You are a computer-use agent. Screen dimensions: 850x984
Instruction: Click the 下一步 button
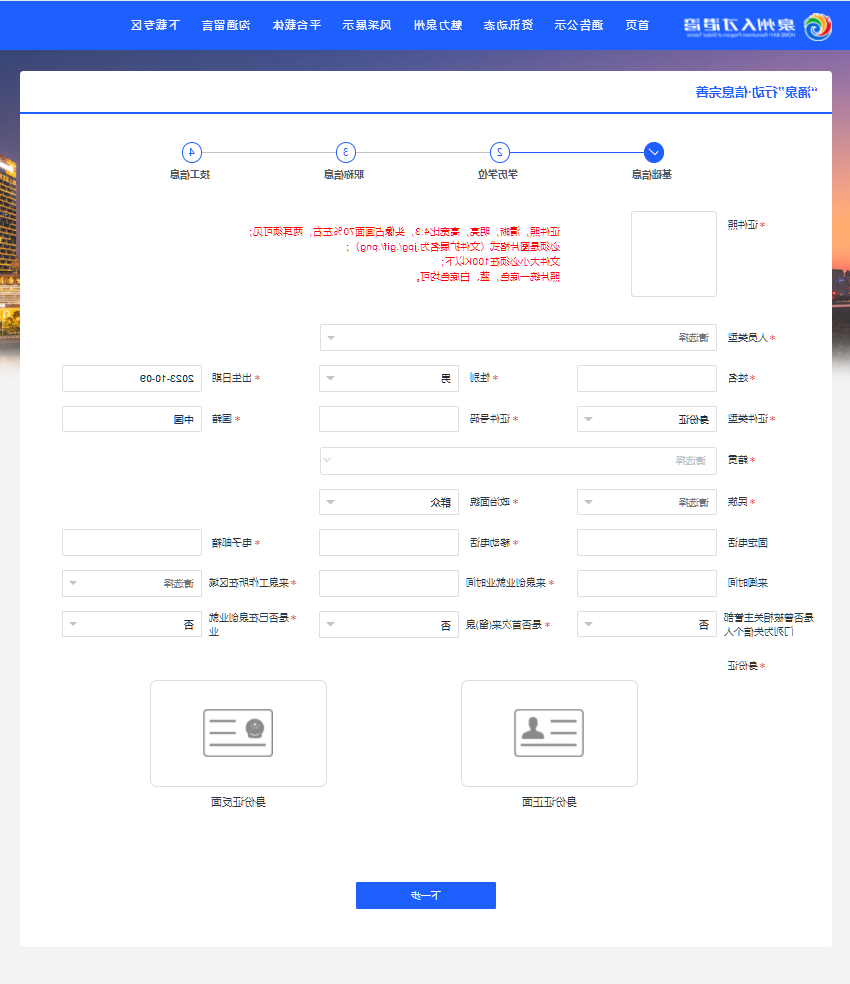click(426, 896)
